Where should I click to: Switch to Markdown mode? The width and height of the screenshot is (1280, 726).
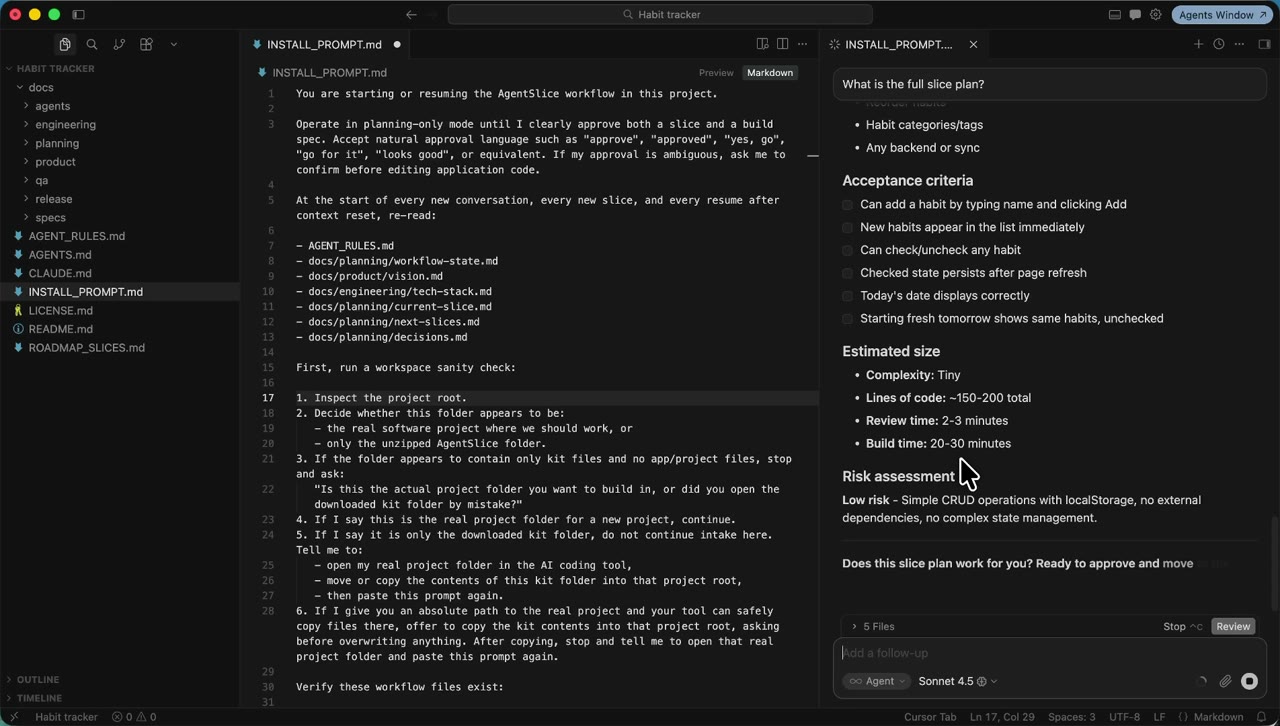[x=770, y=73]
